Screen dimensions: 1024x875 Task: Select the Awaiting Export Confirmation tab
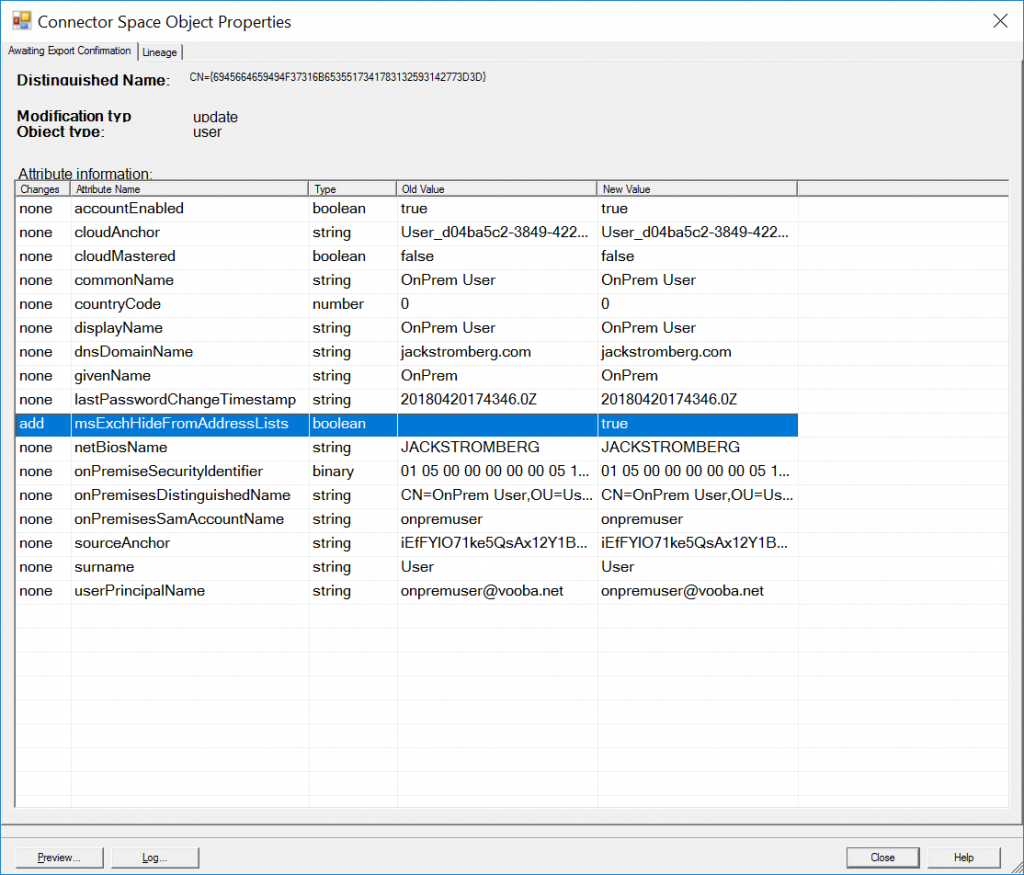point(69,51)
